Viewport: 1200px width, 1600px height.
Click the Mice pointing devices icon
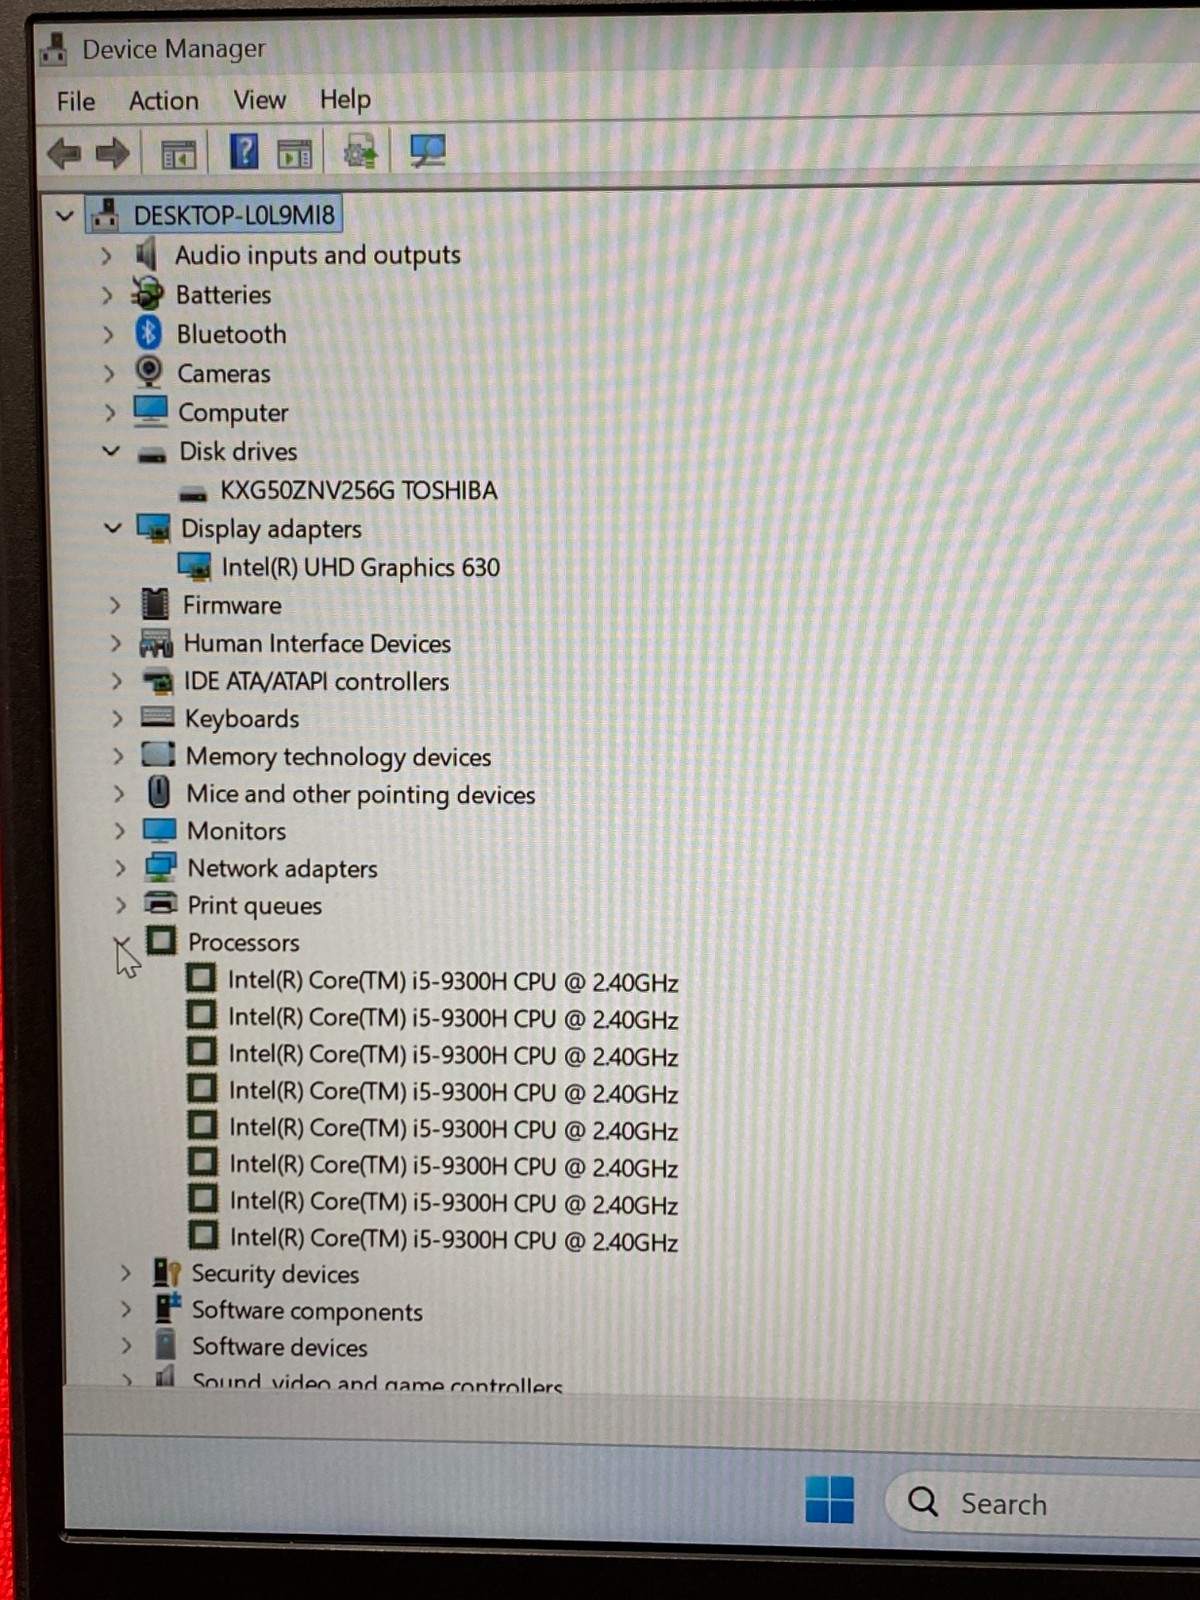159,793
